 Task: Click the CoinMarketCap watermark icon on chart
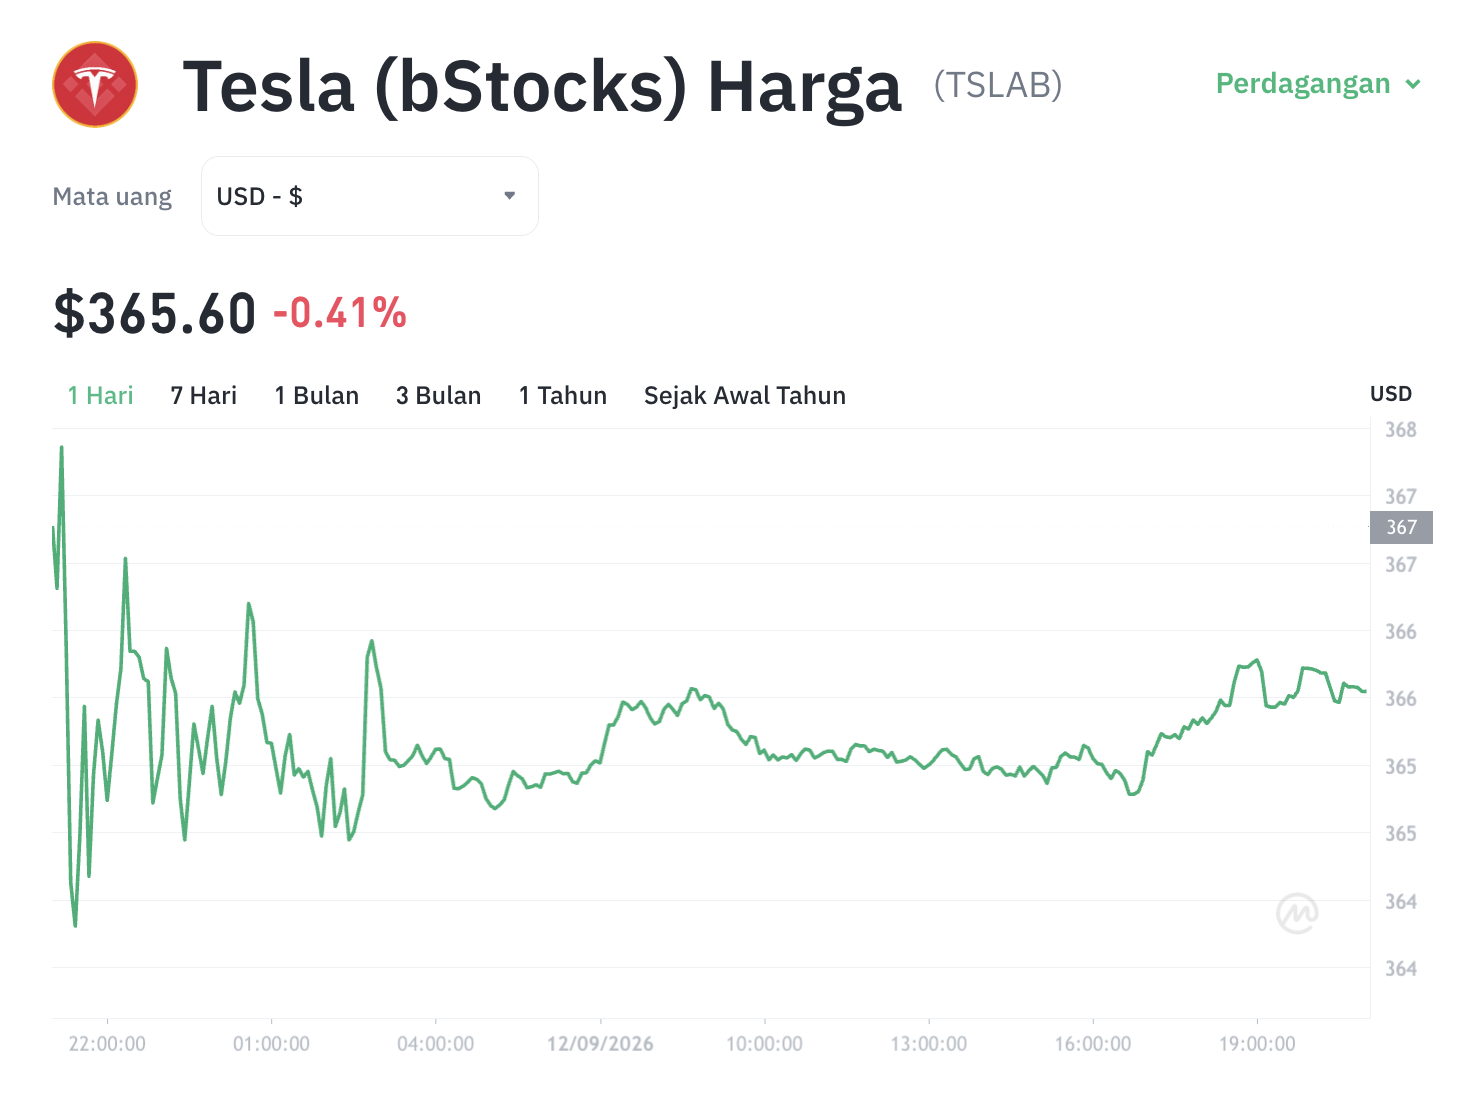tap(1297, 913)
